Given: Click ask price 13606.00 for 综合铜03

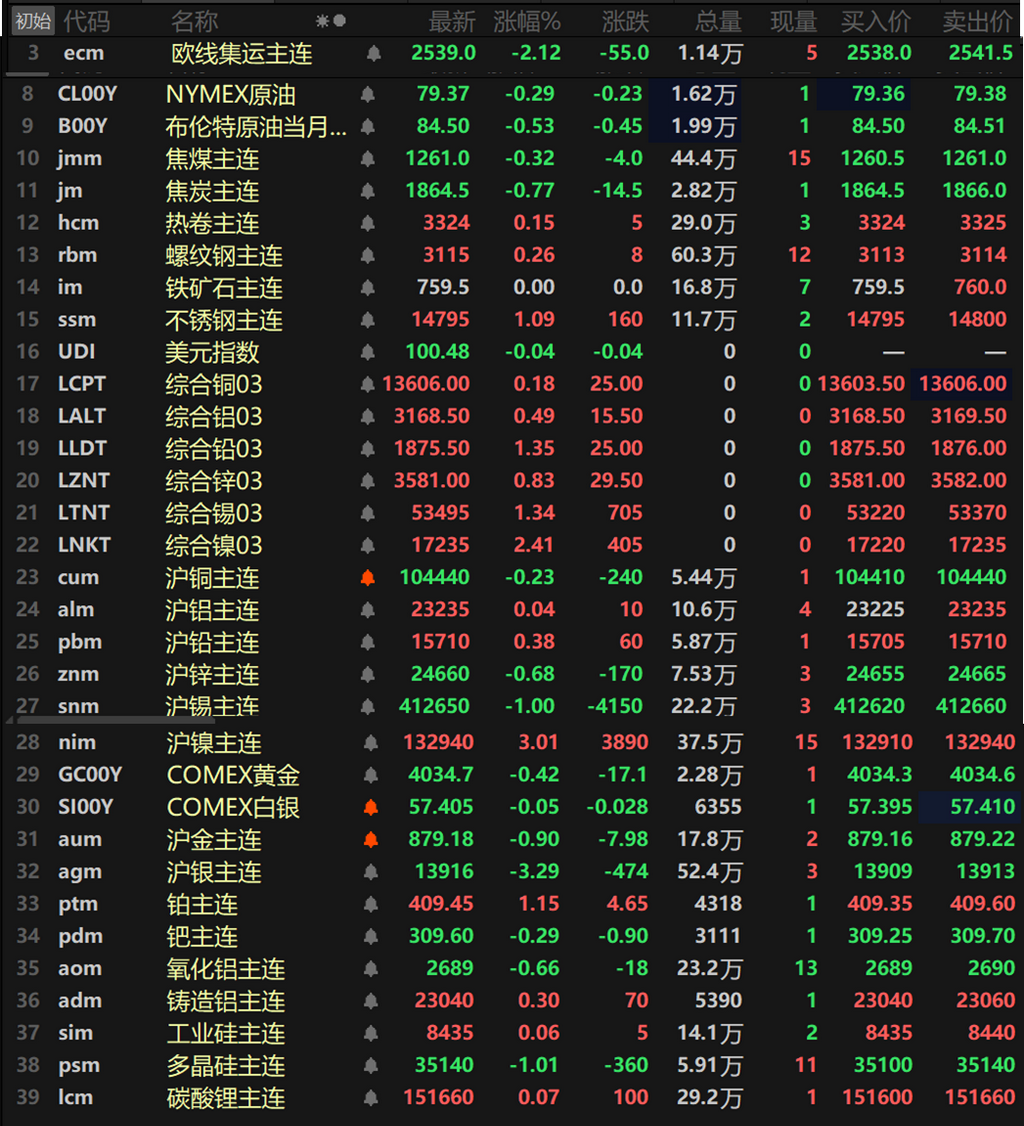Looking at the screenshot, I should pos(963,383).
